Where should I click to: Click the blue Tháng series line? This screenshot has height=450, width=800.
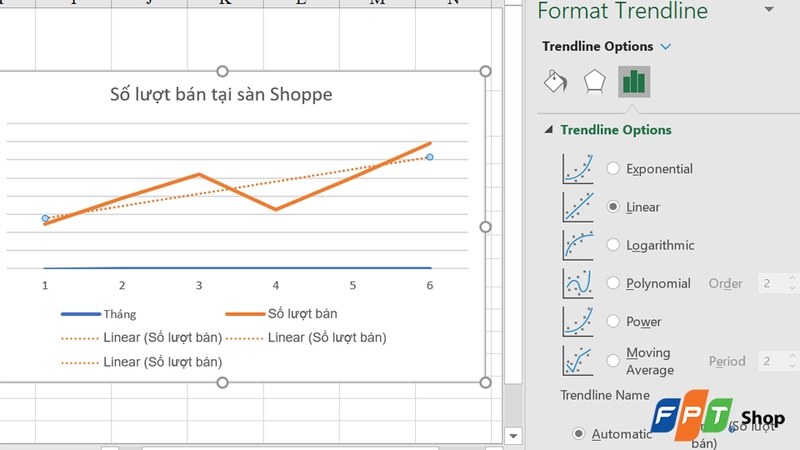[x=237, y=267]
